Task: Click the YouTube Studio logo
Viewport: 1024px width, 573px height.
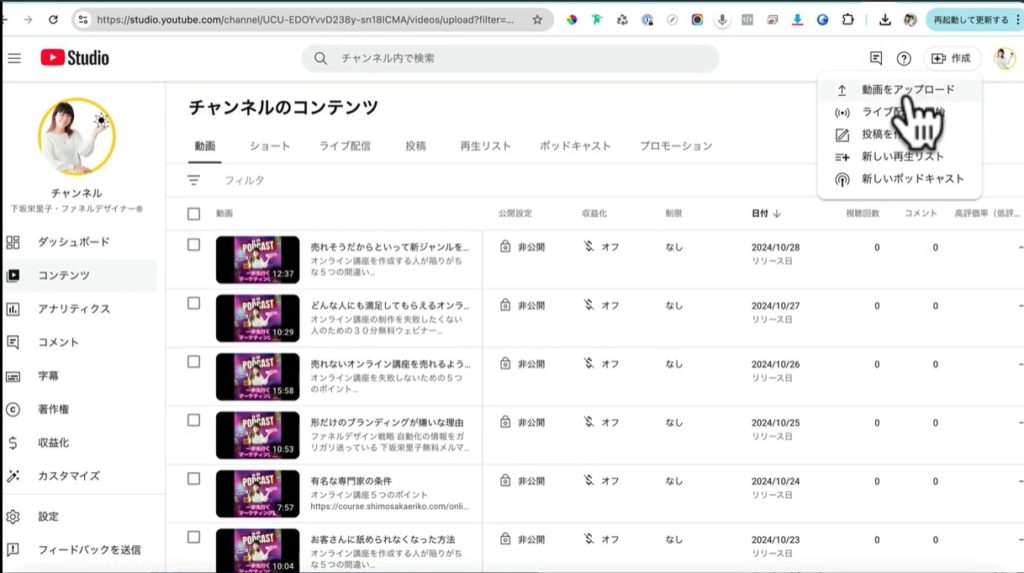Action: pos(75,58)
